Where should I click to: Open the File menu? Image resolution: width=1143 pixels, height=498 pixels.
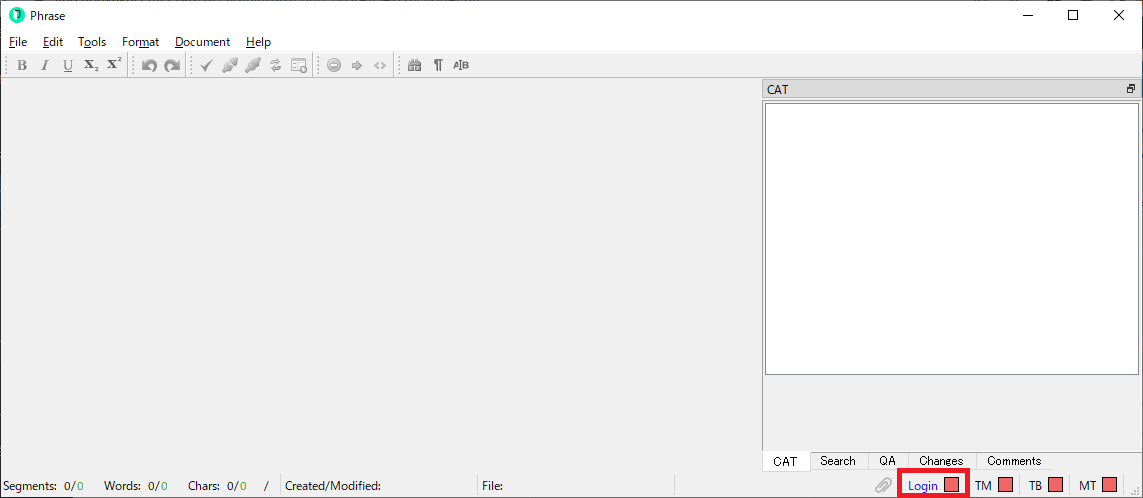(18, 42)
